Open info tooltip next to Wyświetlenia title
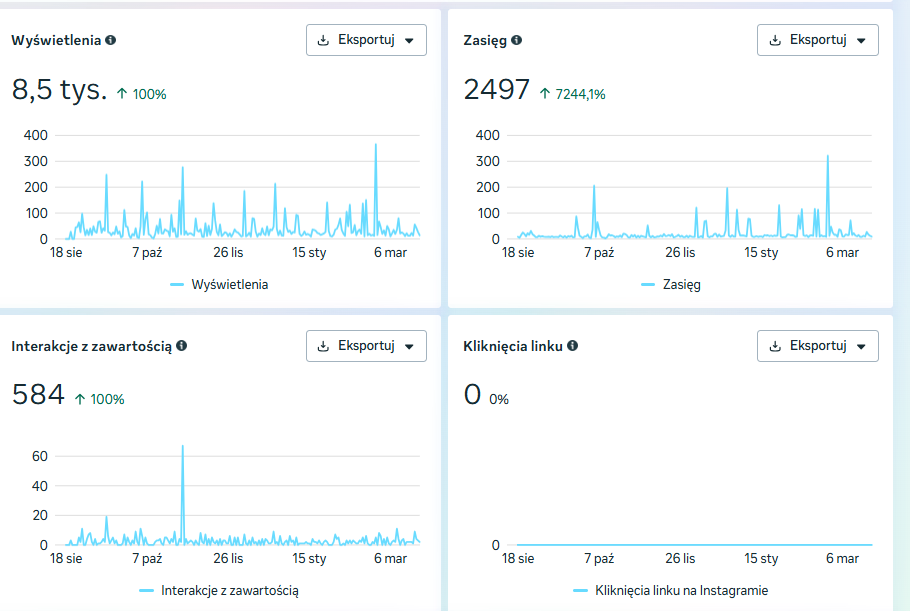Screen dimensions: 910x611 click(110, 40)
